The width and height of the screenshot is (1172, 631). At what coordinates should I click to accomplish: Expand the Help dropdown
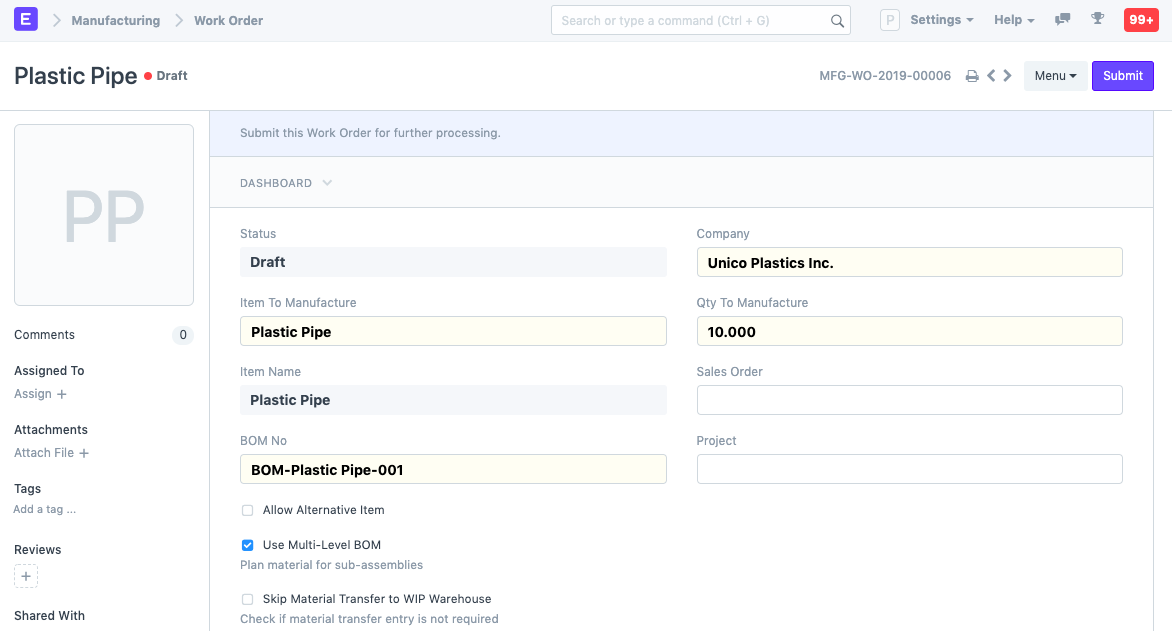click(x=1014, y=20)
